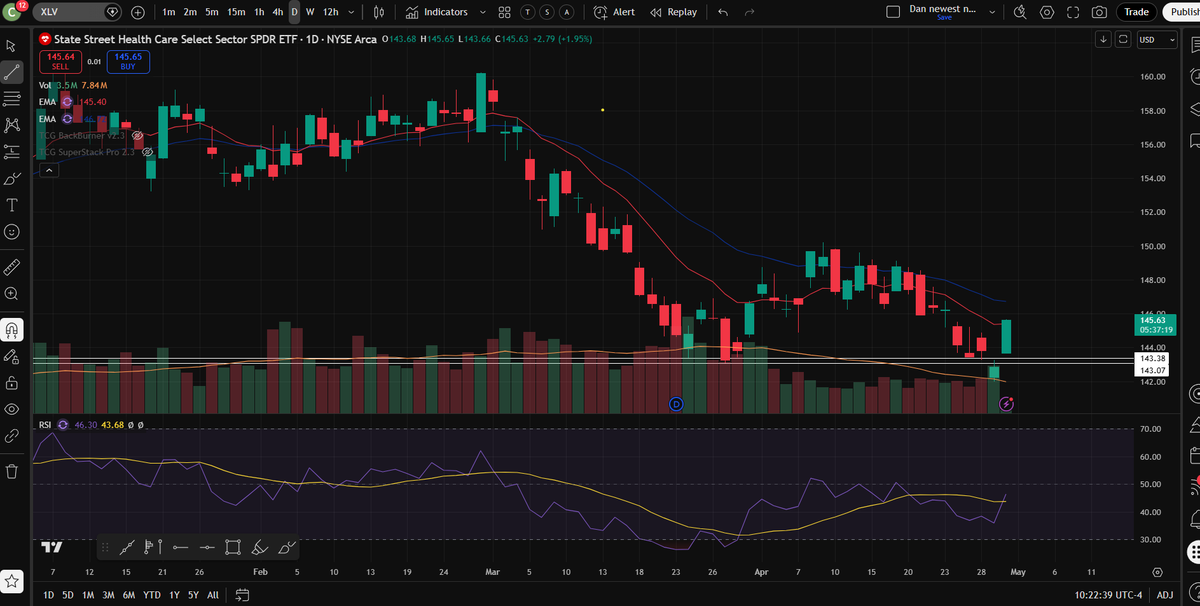Enter fullscreen mode
This screenshot has height=606, width=1200.
click(x=1073, y=12)
